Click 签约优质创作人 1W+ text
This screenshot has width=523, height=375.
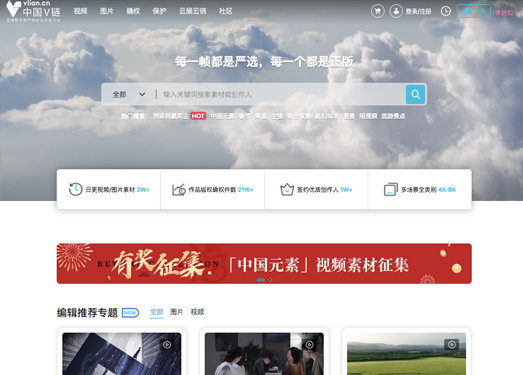click(x=324, y=190)
